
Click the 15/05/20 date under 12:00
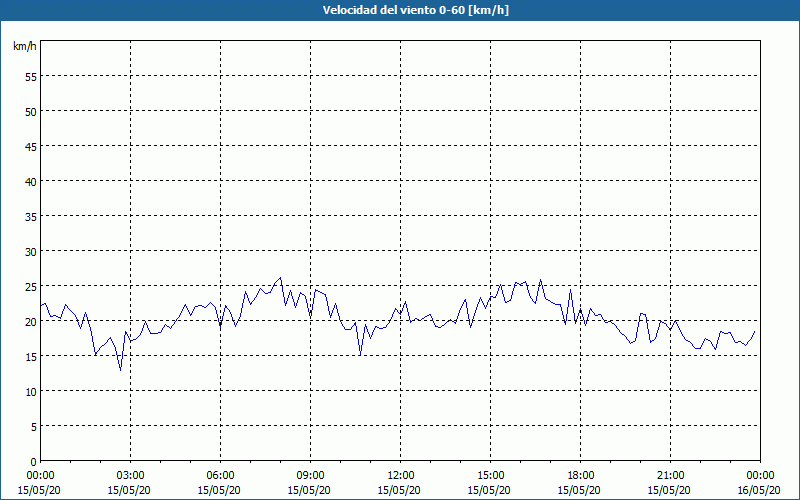pyautogui.click(x=399, y=490)
